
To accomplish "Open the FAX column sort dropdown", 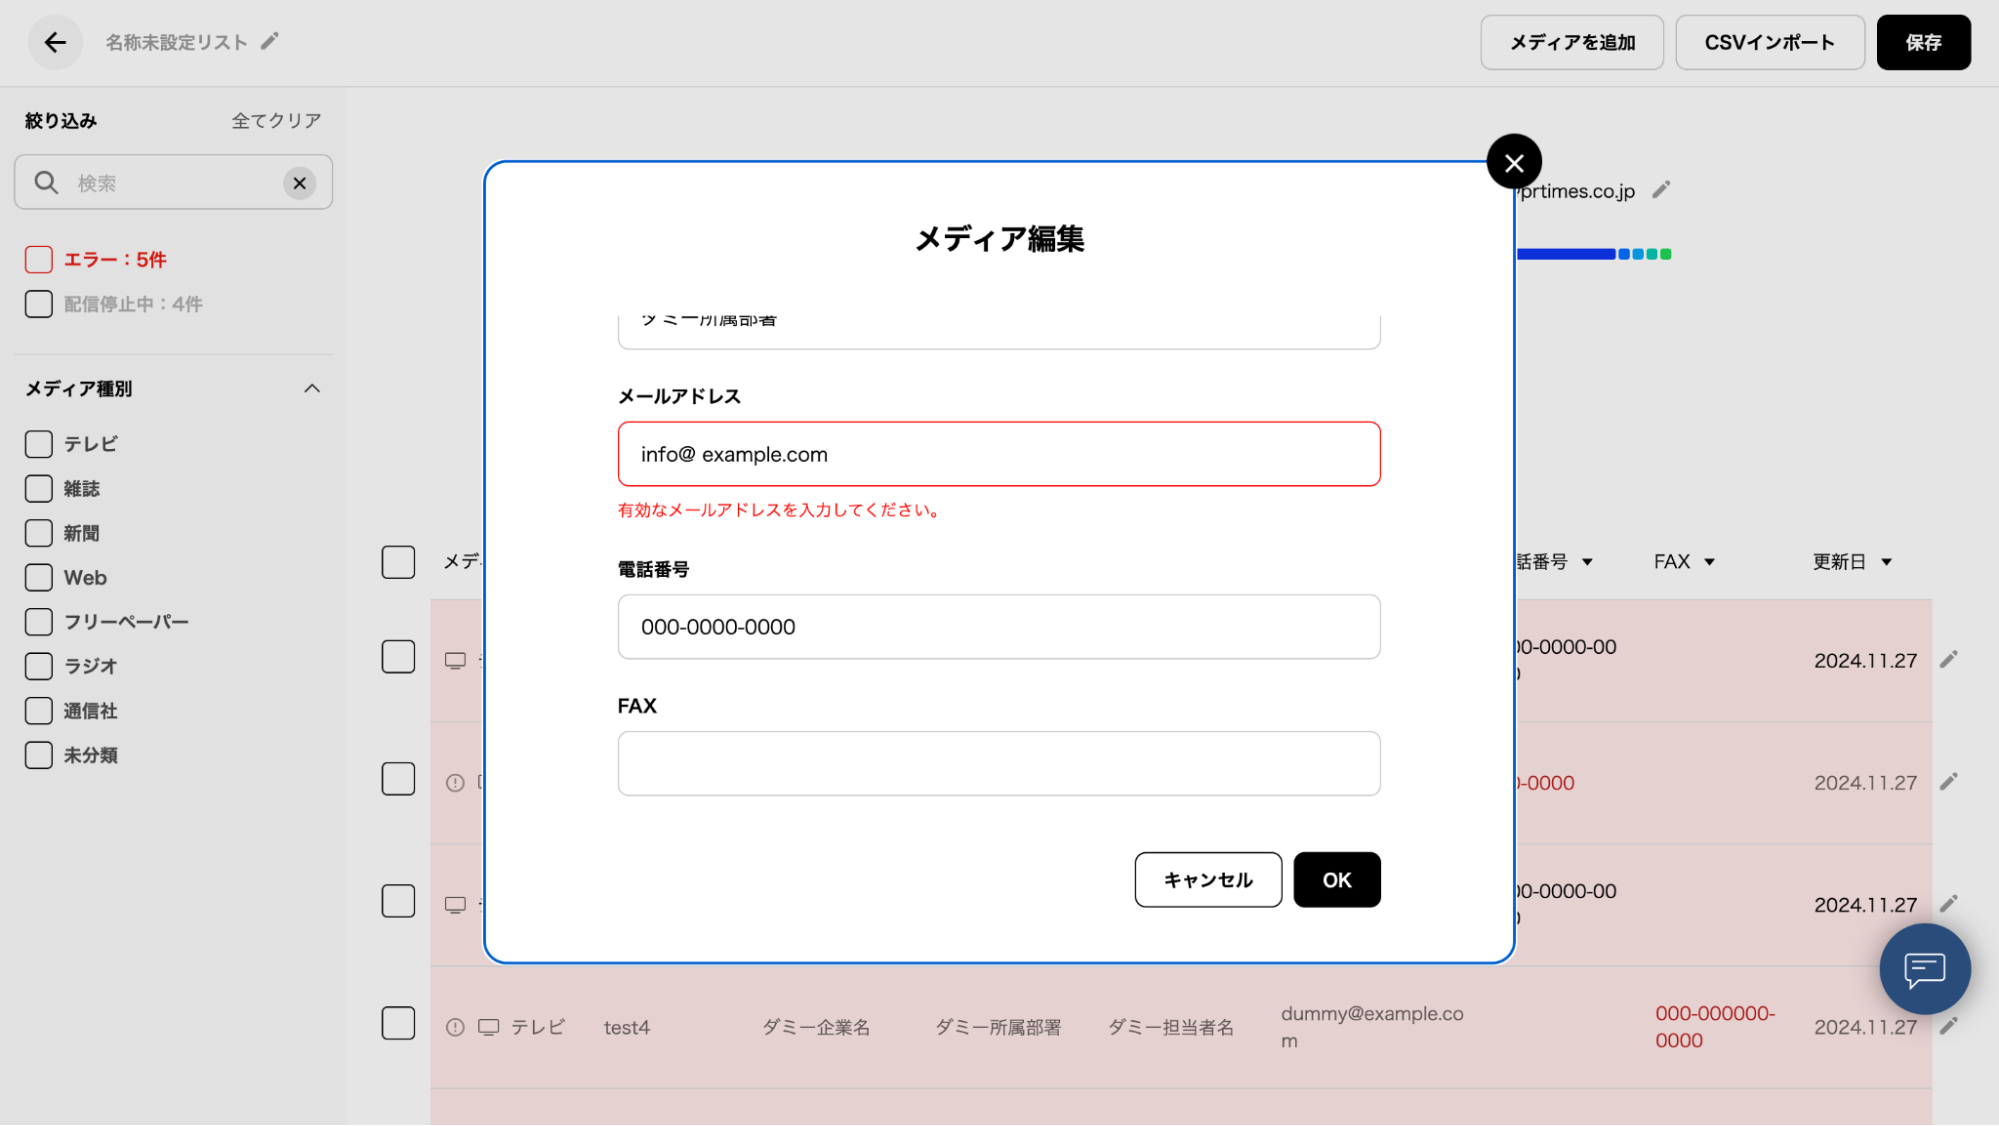I will 1709,562.
